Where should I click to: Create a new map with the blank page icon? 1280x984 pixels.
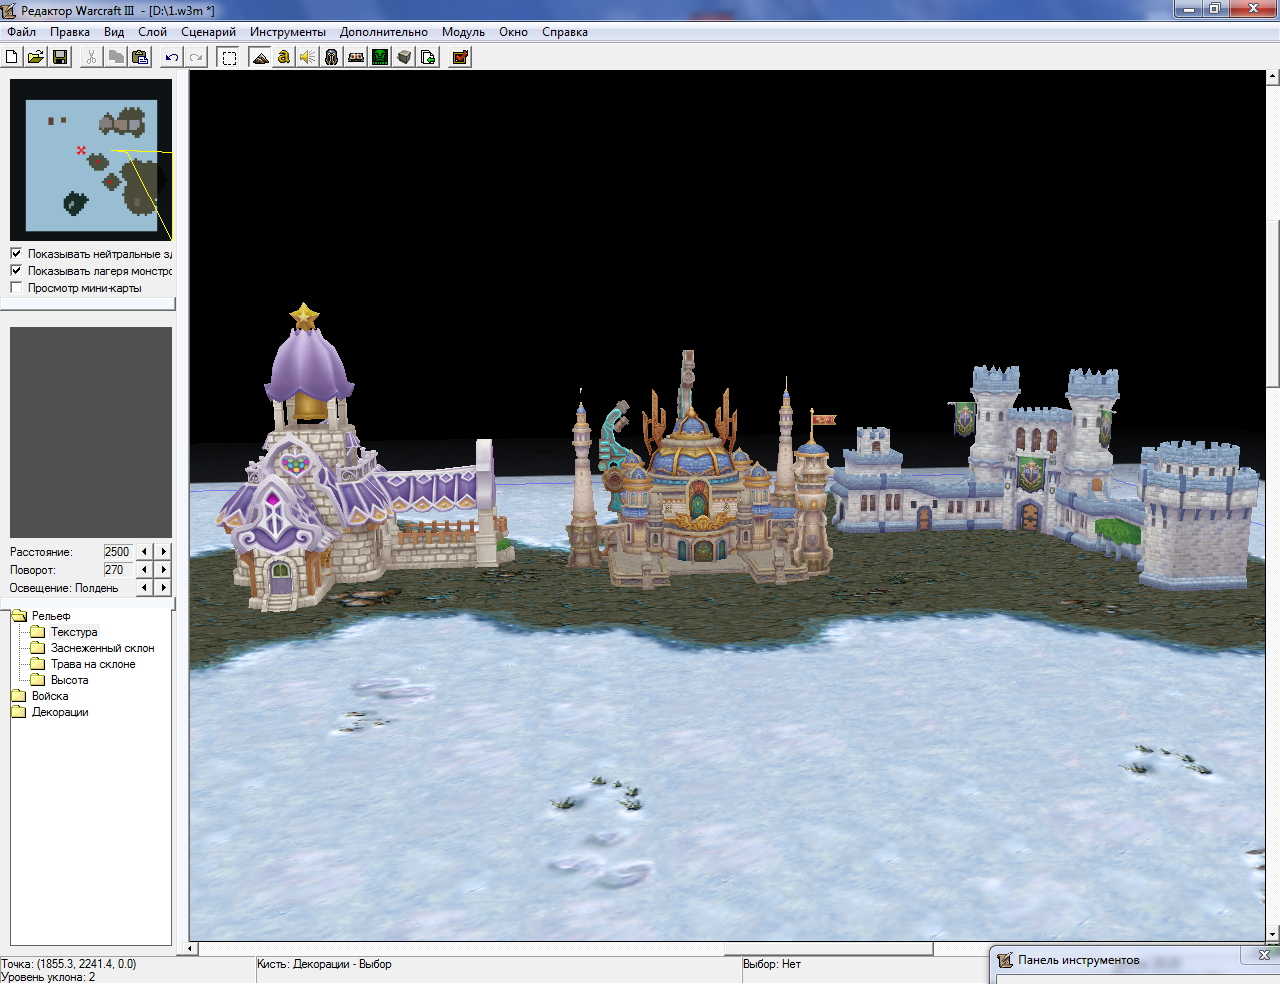coord(12,57)
